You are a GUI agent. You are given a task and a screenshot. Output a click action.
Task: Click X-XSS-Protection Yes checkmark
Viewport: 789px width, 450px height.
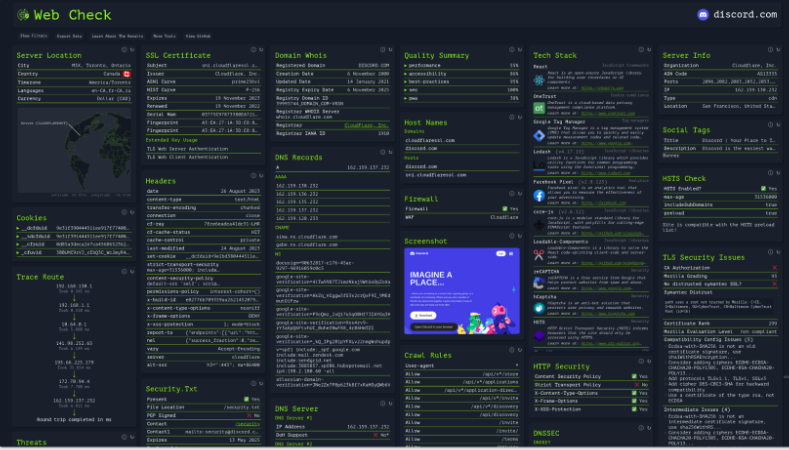coord(634,409)
